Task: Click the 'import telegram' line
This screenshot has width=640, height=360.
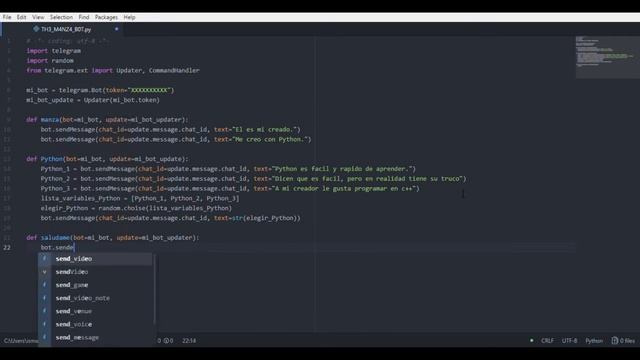Action: [x=53, y=51]
